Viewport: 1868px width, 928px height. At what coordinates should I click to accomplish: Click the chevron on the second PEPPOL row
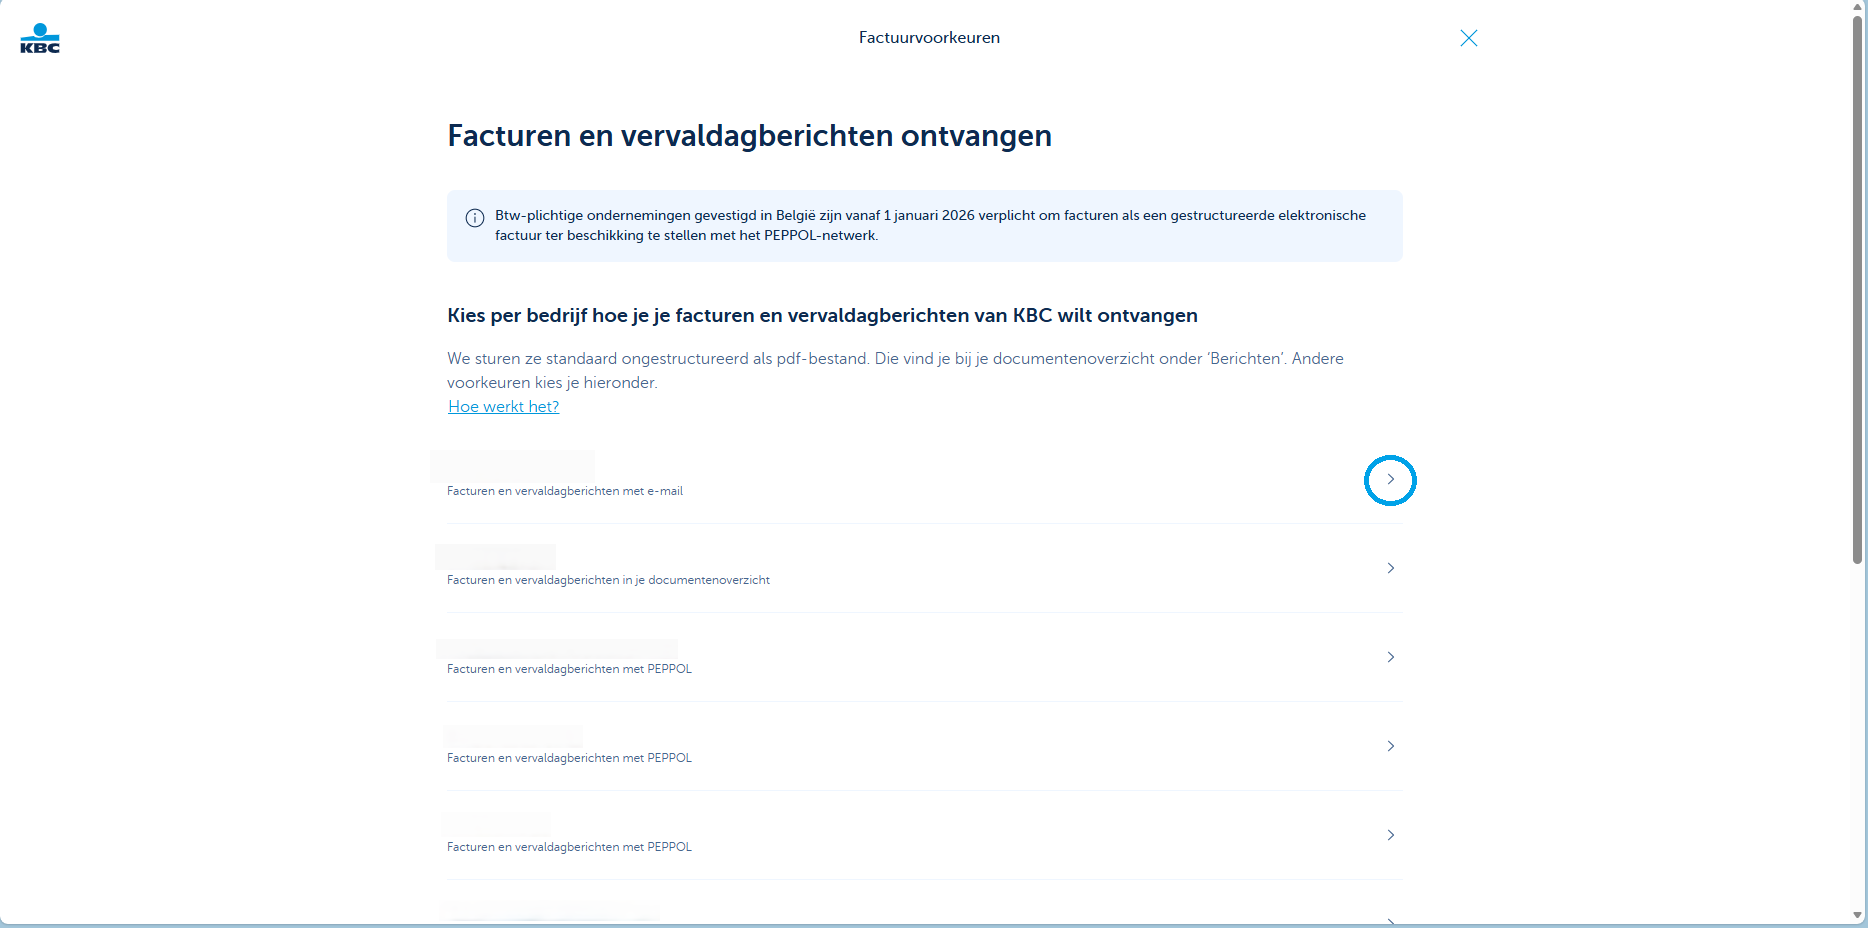[1390, 746]
